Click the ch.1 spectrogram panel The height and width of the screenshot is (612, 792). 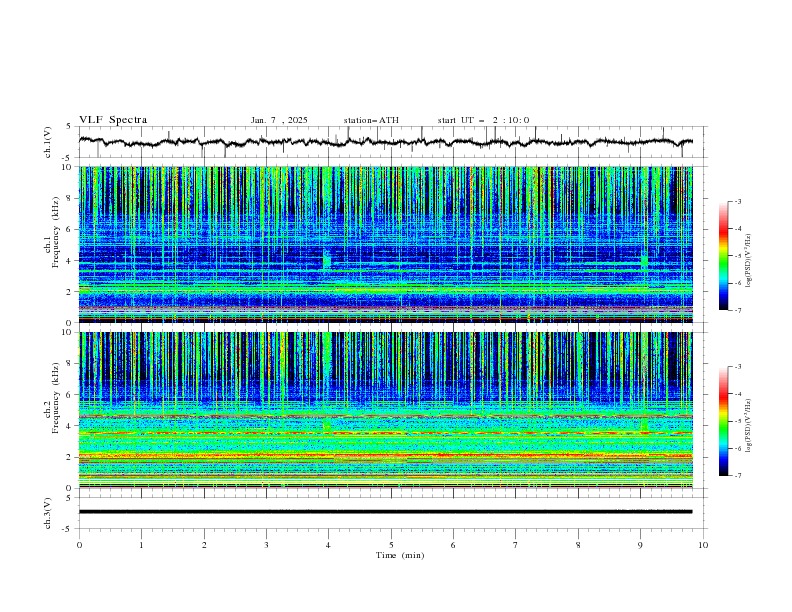pos(386,244)
